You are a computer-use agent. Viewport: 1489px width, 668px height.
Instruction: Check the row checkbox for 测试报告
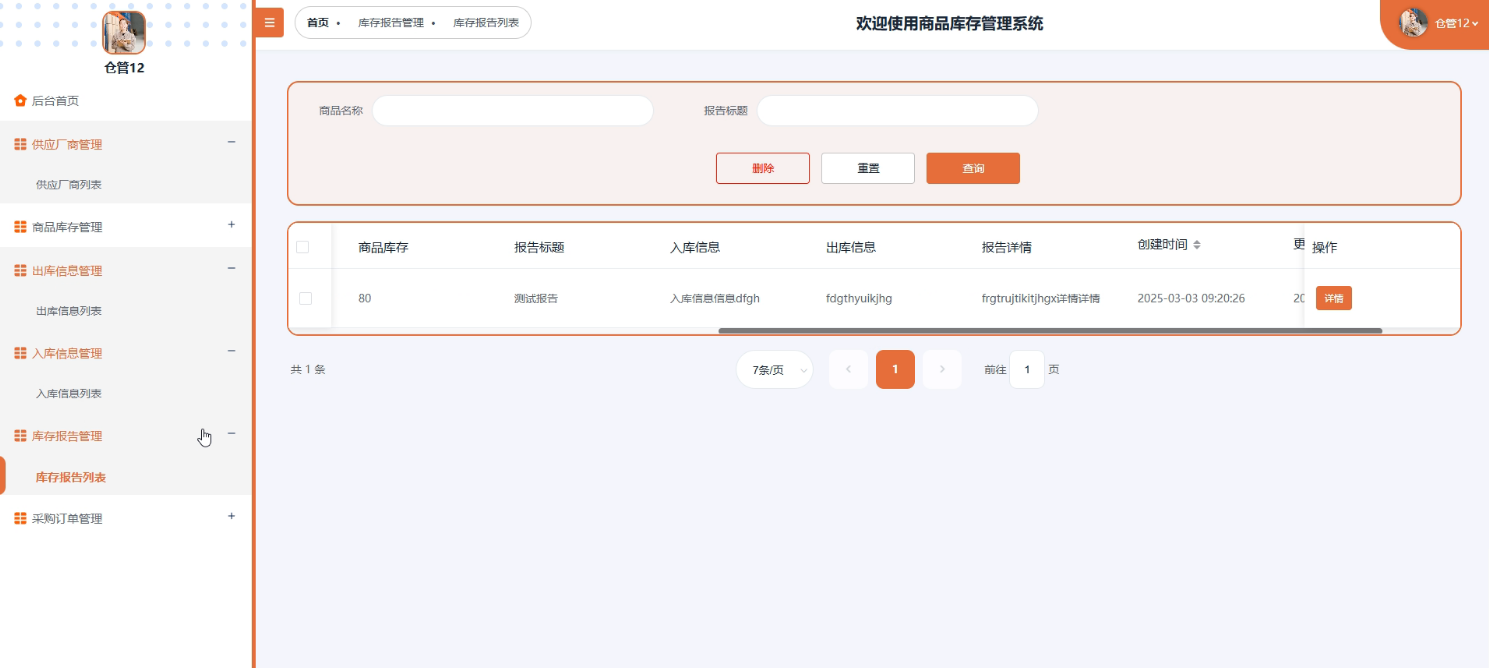tap(306, 298)
